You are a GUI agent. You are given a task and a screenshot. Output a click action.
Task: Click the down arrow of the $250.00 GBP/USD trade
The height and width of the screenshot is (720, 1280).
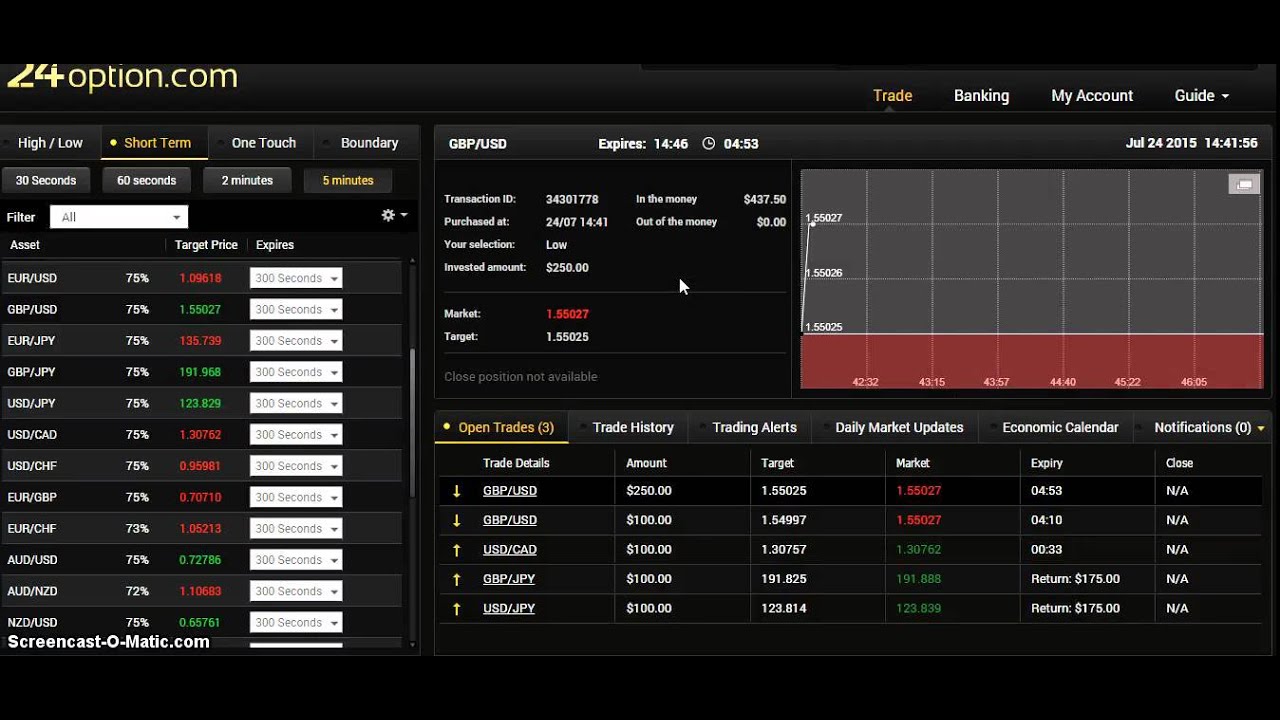pos(457,491)
